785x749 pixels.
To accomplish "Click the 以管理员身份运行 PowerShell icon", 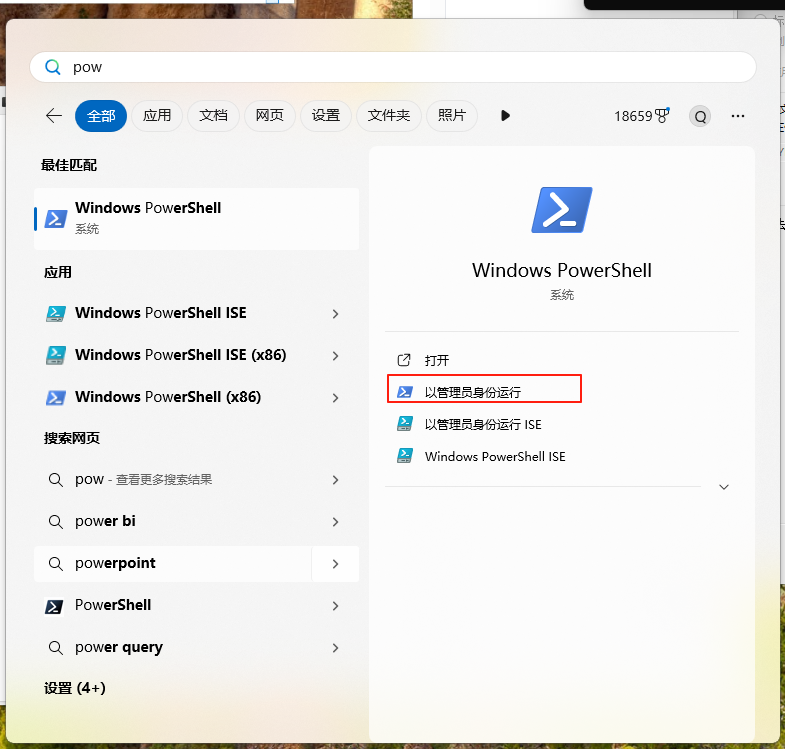I will pos(405,392).
